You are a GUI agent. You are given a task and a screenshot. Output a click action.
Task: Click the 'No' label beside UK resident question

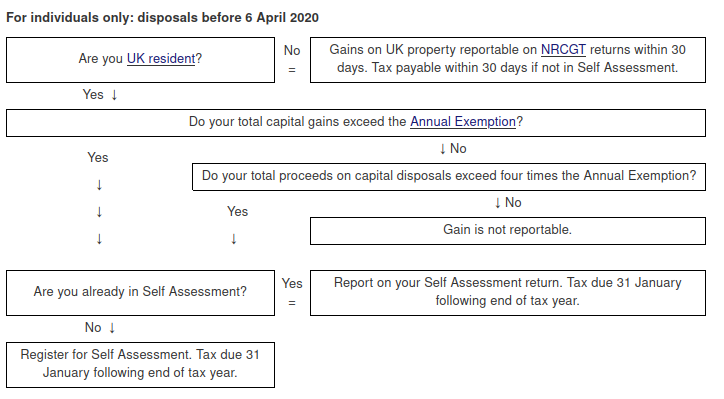click(292, 50)
